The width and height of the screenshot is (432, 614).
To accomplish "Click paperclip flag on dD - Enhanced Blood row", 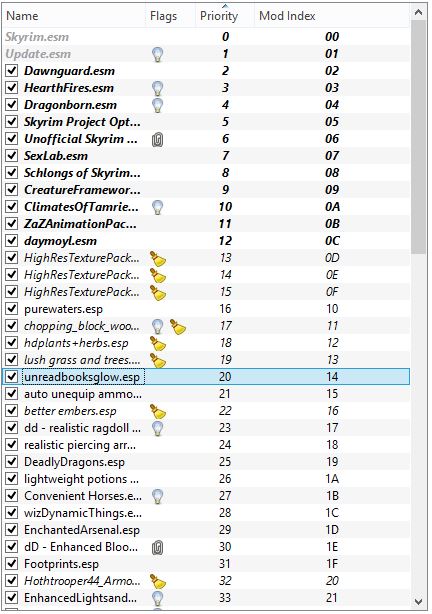I will pos(157,547).
